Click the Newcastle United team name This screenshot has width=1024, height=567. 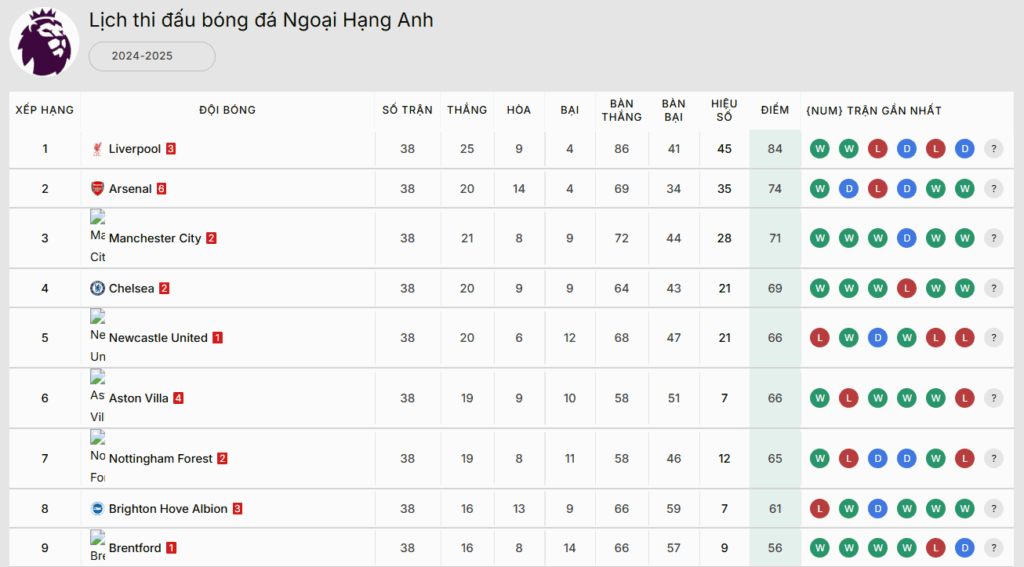point(158,338)
